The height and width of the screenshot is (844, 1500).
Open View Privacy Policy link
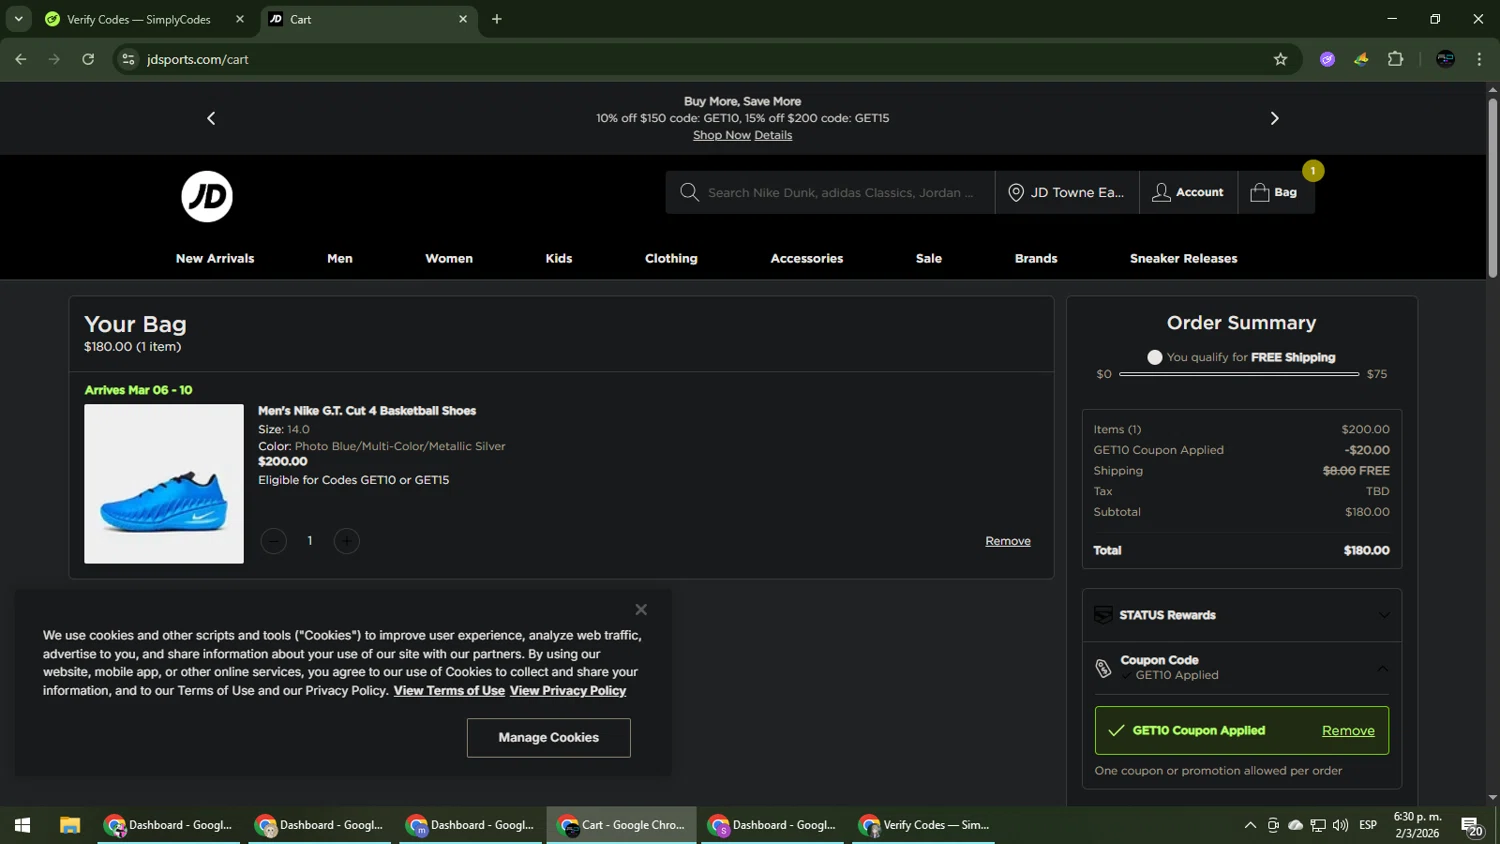point(568,691)
